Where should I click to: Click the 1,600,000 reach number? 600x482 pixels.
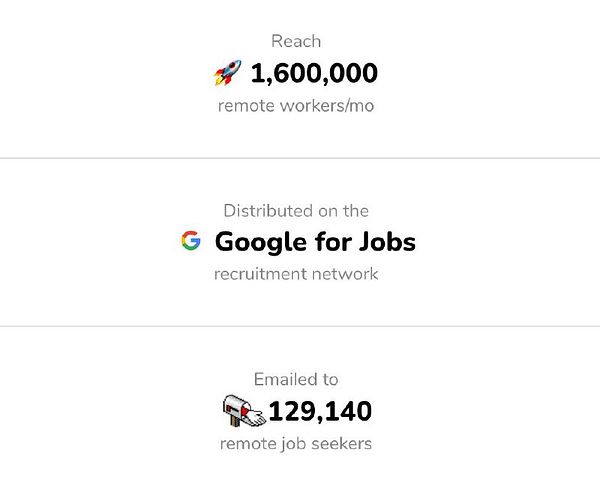pos(313,74)
